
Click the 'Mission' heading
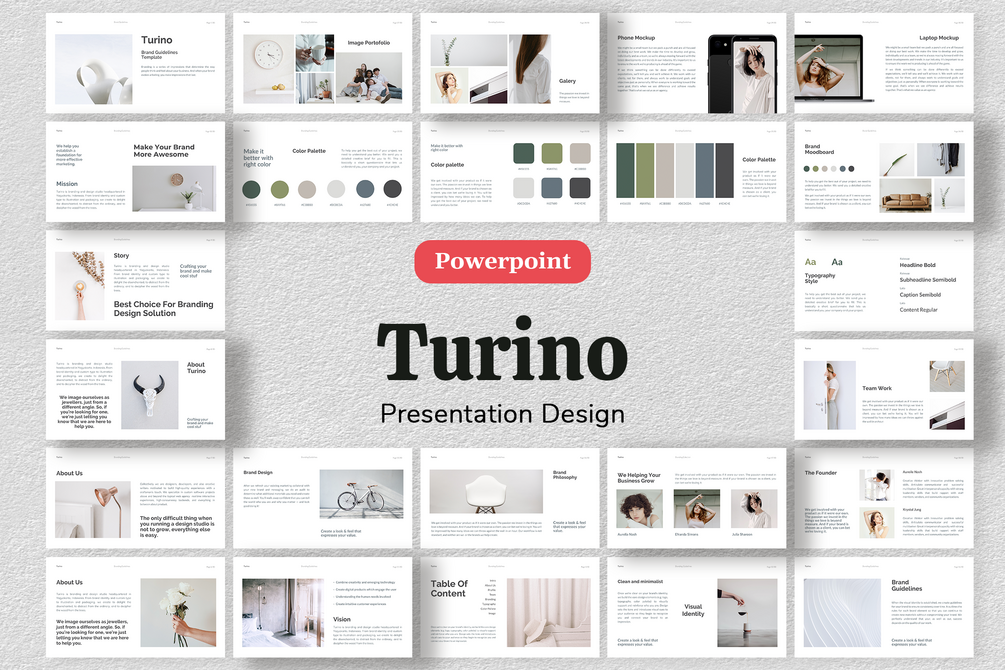coord(67,183)
